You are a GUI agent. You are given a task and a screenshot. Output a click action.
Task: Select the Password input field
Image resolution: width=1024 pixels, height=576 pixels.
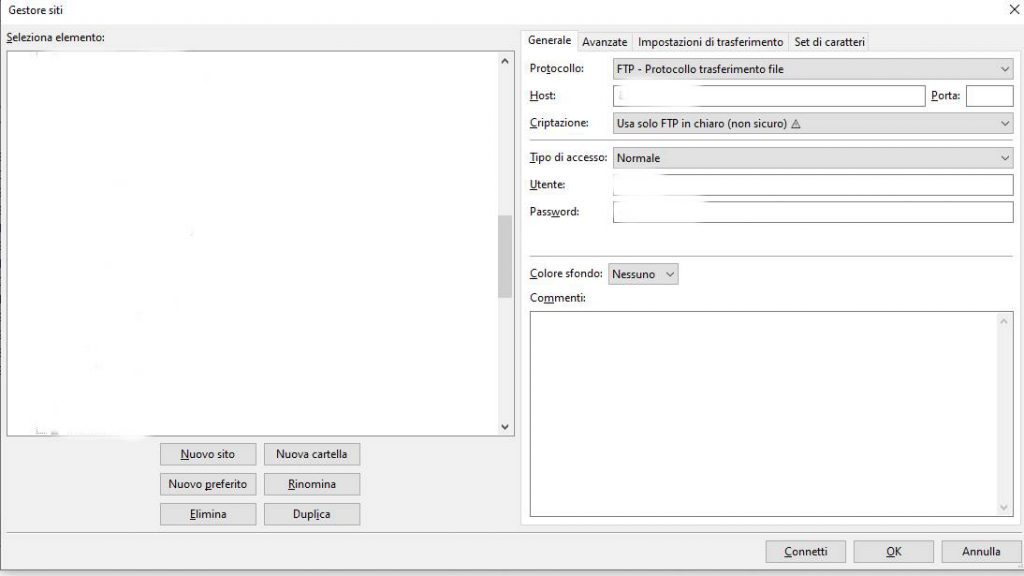pyautogui.click(x=812, y=212)
